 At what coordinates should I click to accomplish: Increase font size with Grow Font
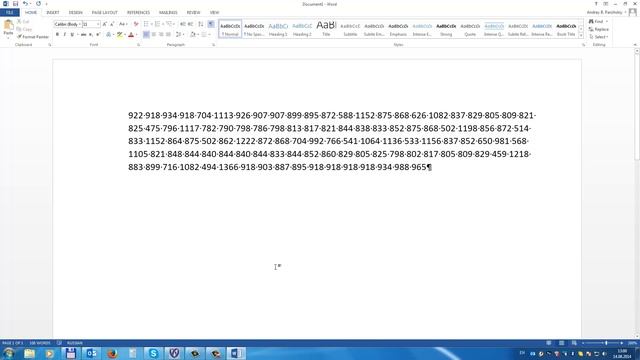tap(105, 24)
